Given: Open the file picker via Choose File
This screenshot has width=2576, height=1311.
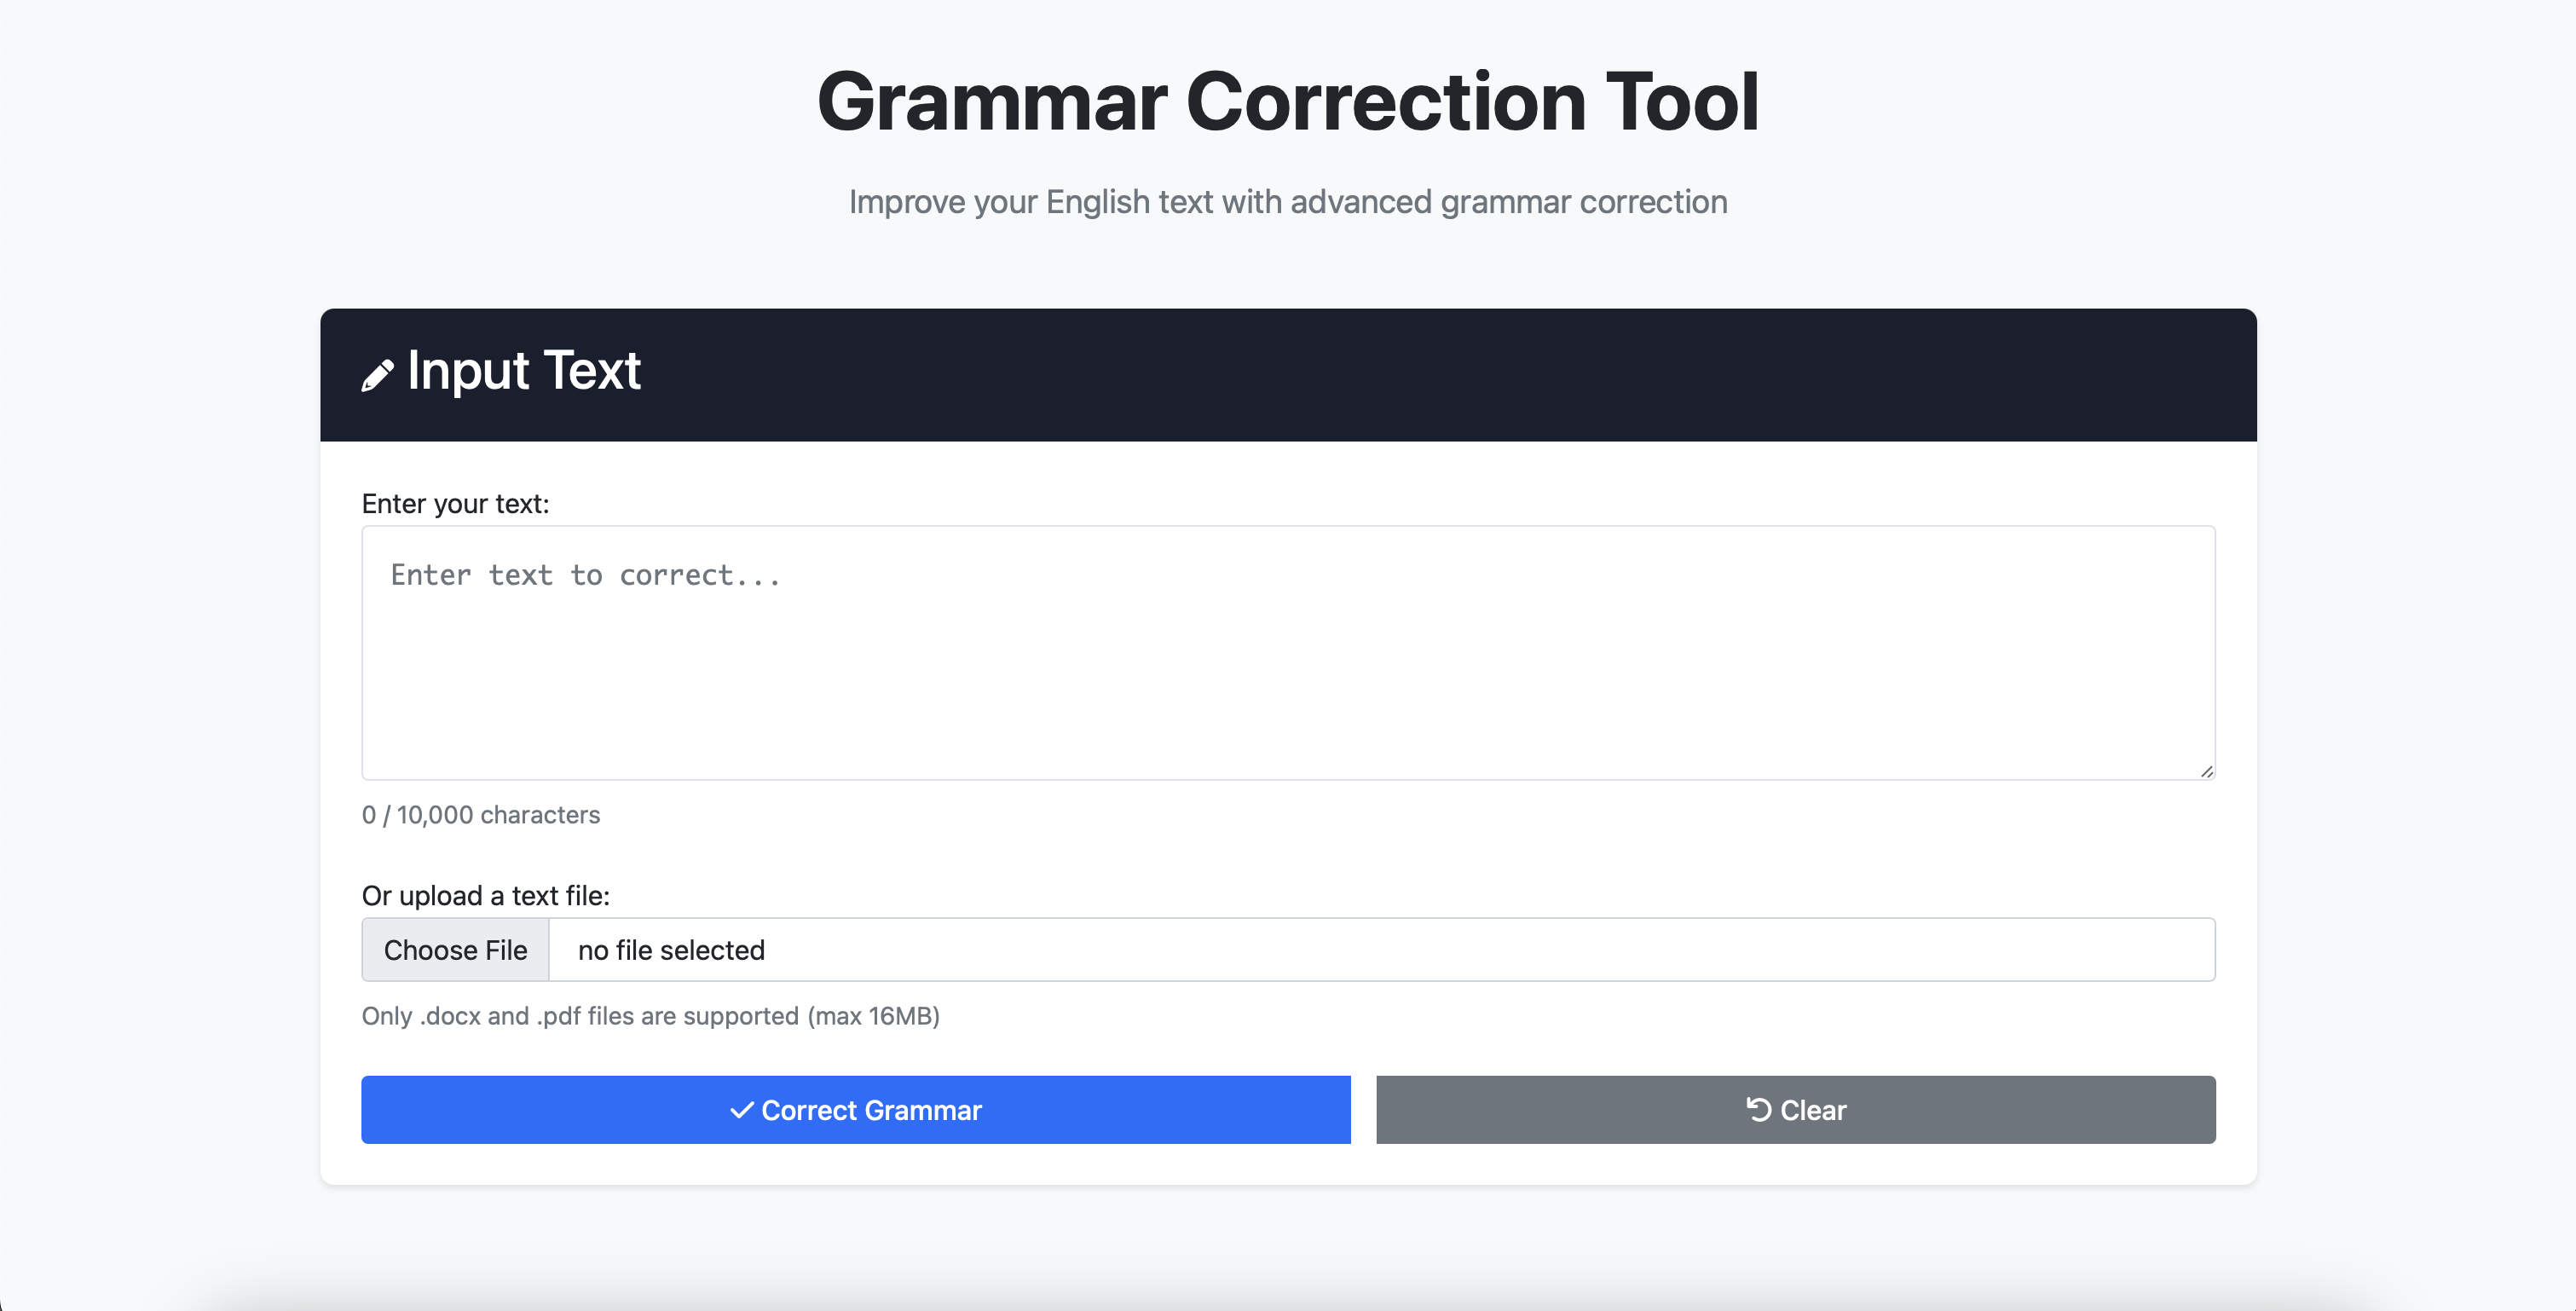Looking at the screenshot, I should (455, 949).
